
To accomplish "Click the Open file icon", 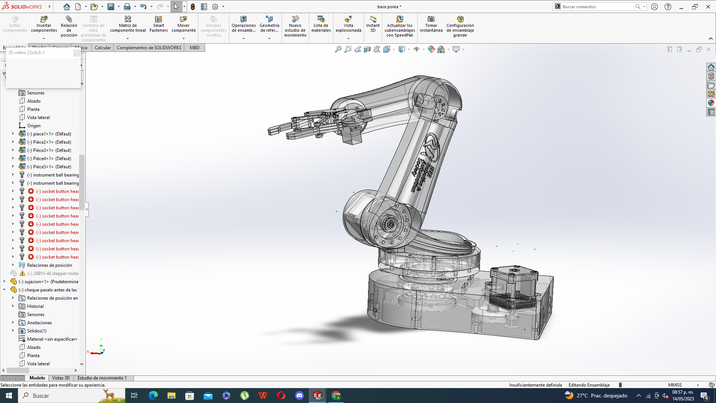I will point(94,7).
